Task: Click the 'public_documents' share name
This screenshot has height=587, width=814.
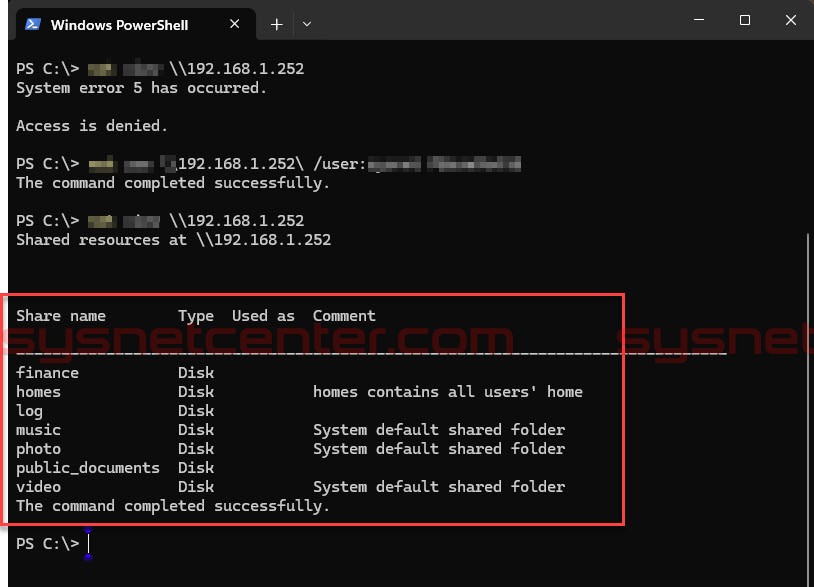Action: pyautogui.click(x=88, y=468)
